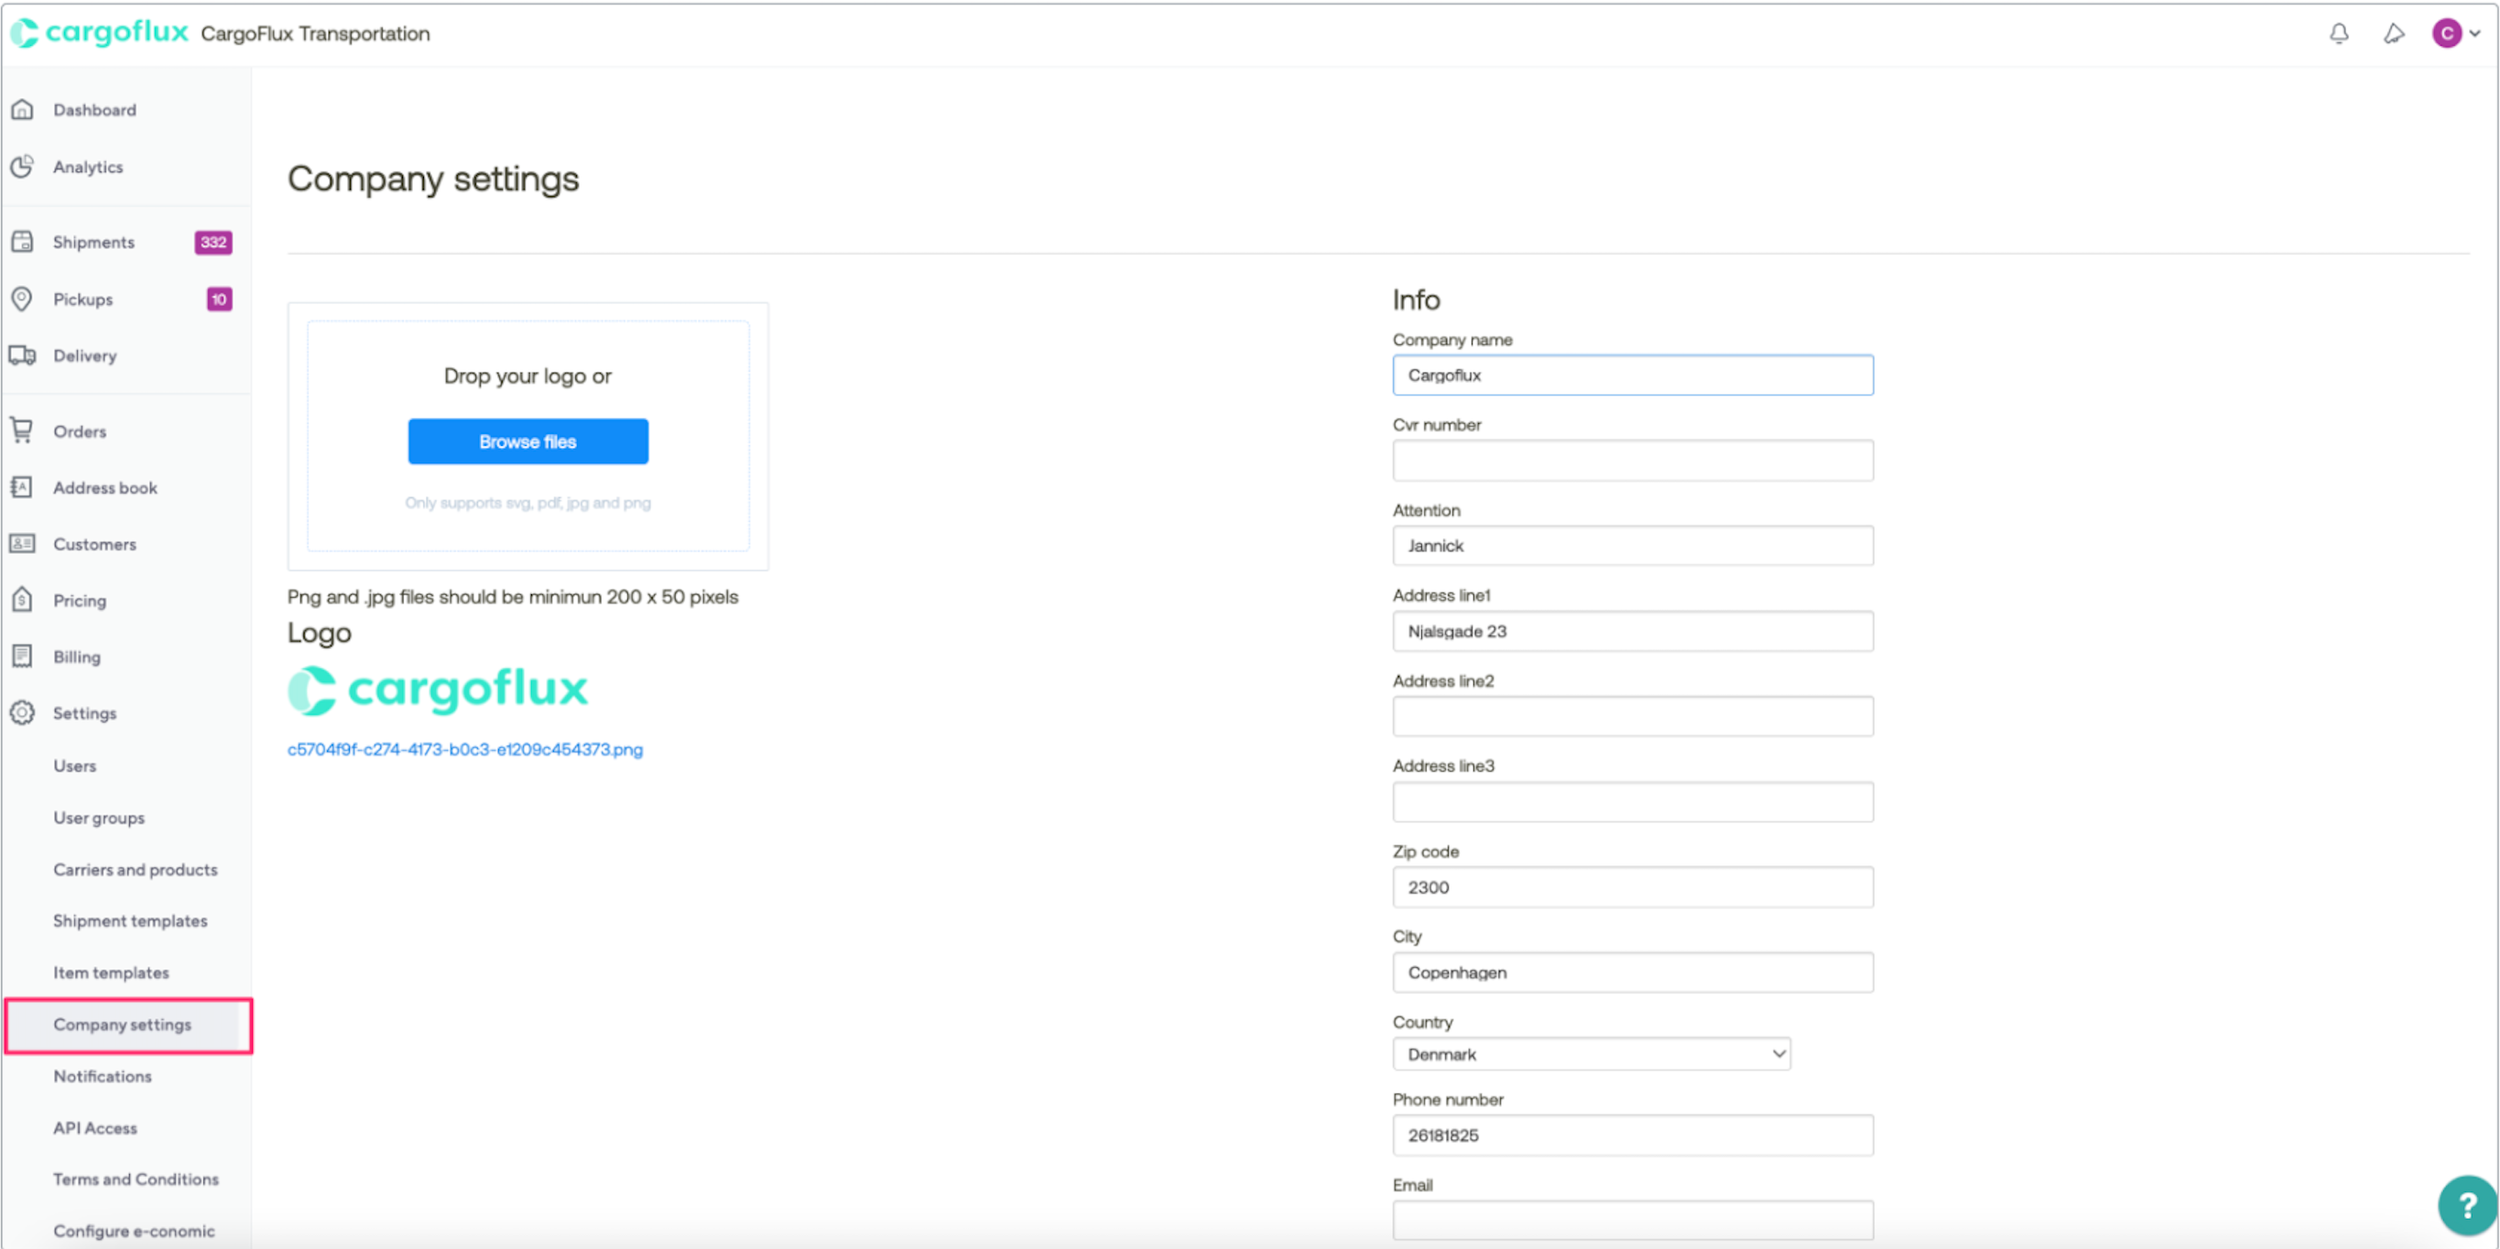Open Shipment templates submenu item
Image resolution: width=2500 pixels, height=1249 pixels.
(x=130, y=921)
